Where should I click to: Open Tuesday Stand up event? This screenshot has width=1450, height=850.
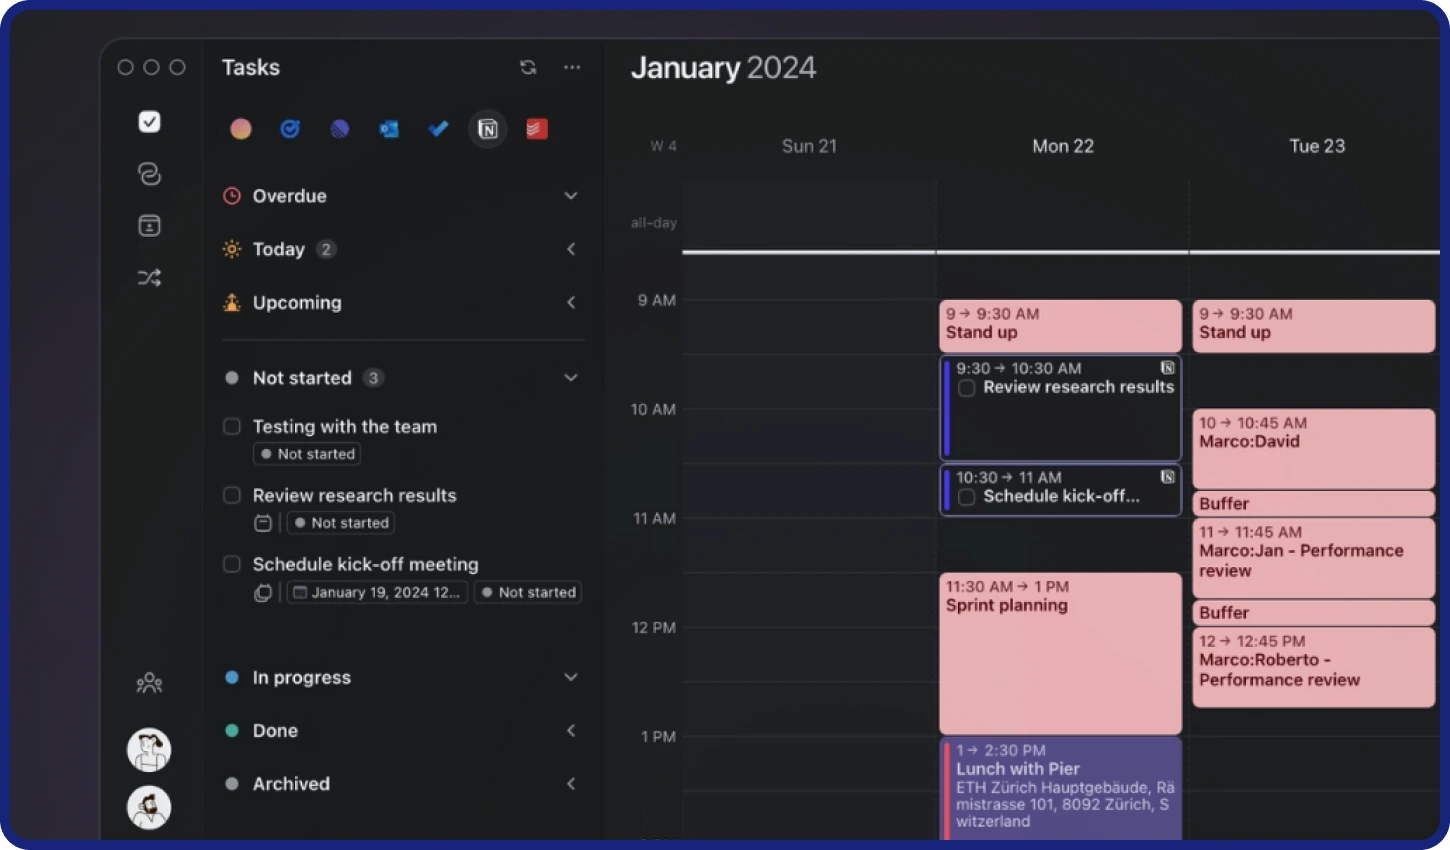tap(1314, 326)
